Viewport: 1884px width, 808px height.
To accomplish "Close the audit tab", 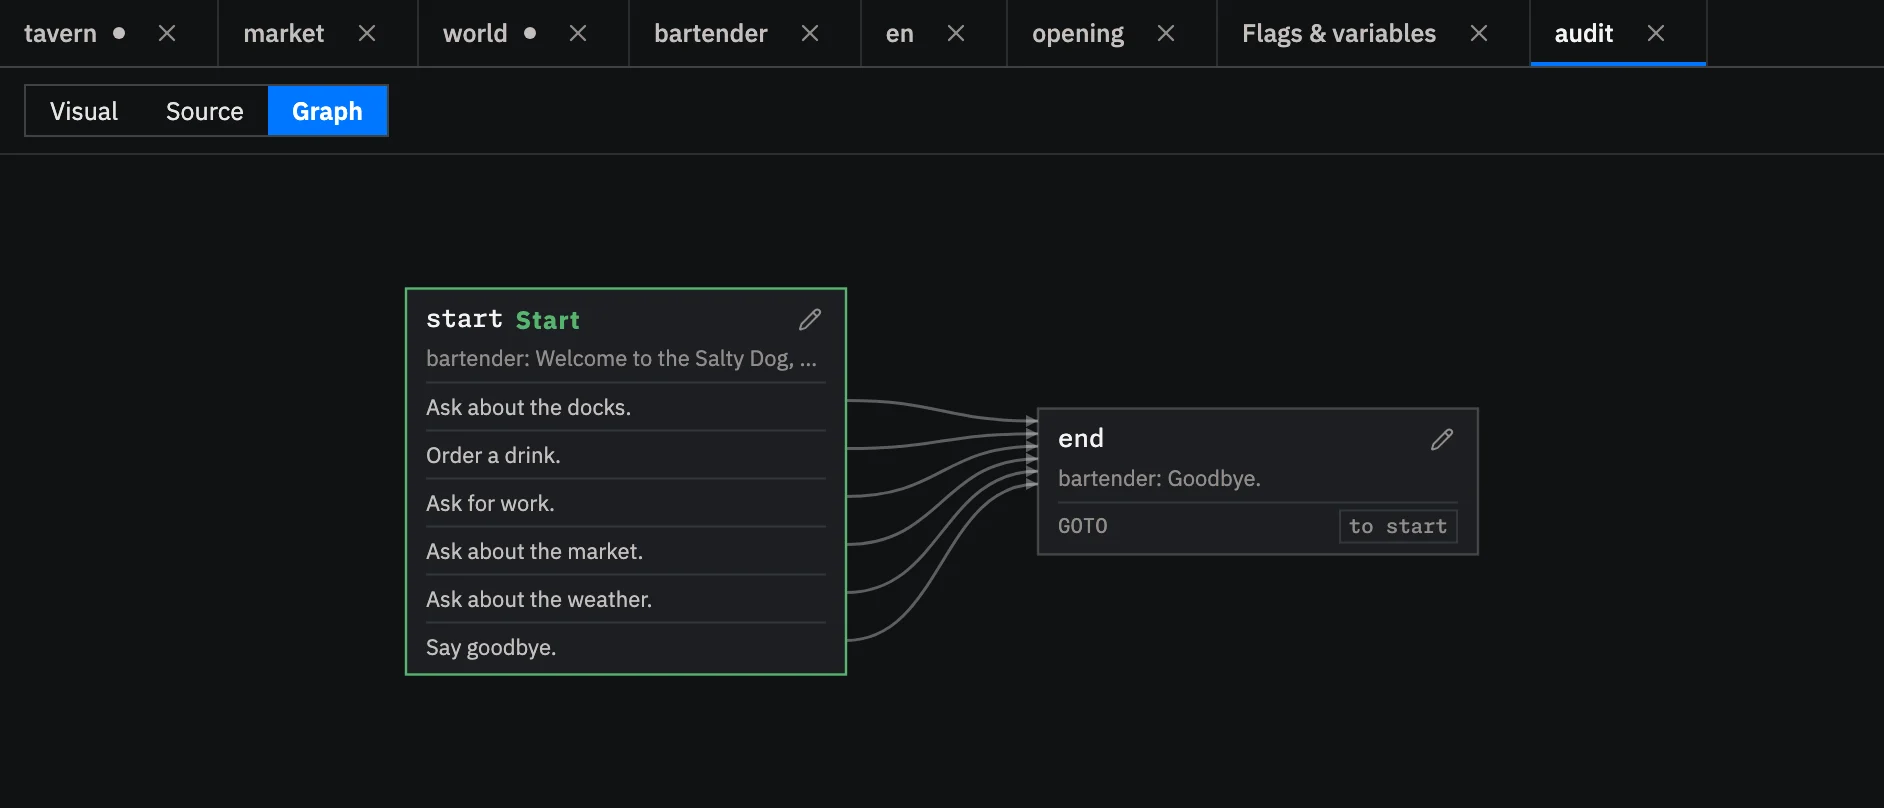I will coord(1656,33).
